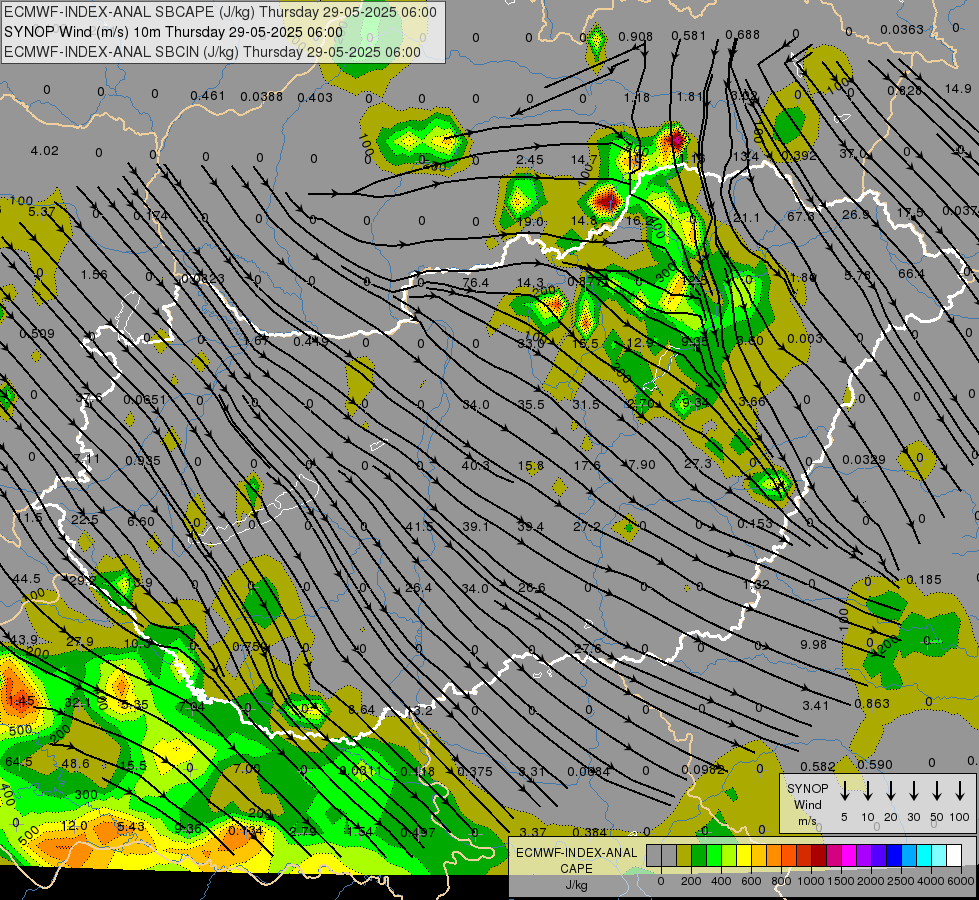The width and height of the screenshot is (979, 900).
Task: Click the map value 3.37
Action: click(533, 832)
